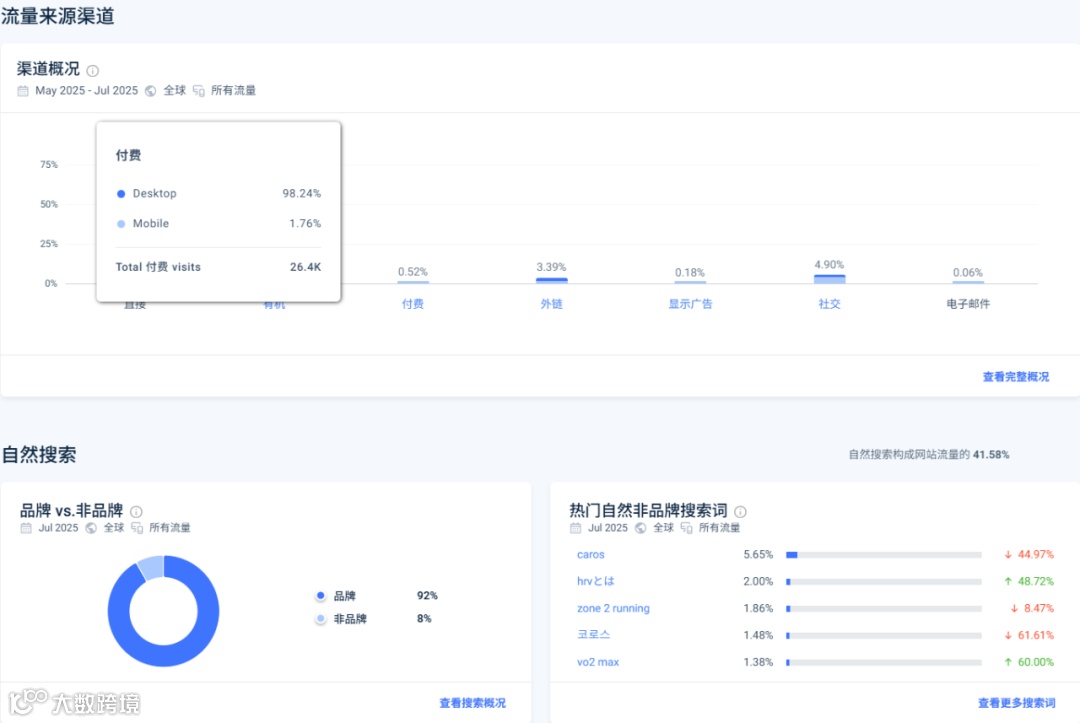Click 41.58% organic search share text

pos(991,454)
